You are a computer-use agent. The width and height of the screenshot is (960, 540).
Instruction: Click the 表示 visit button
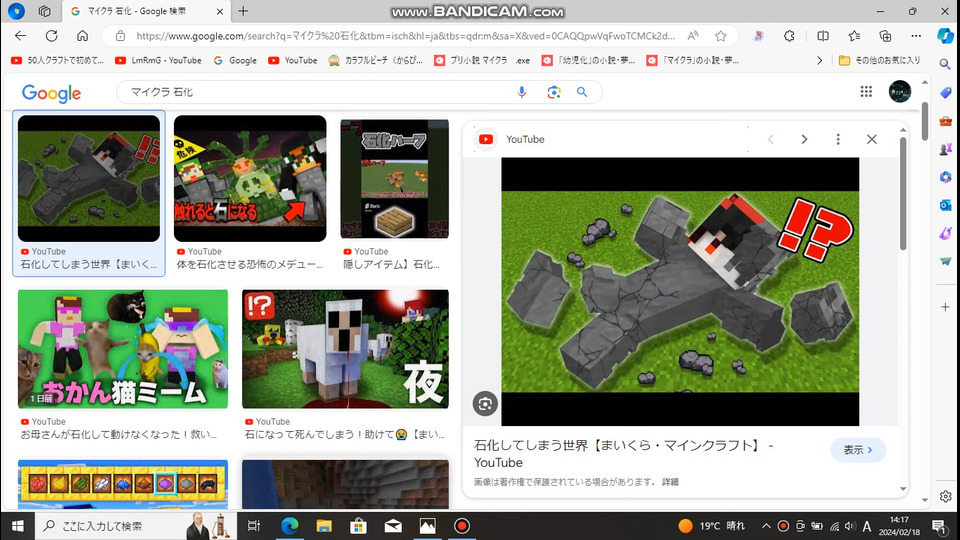pos(858,450)
